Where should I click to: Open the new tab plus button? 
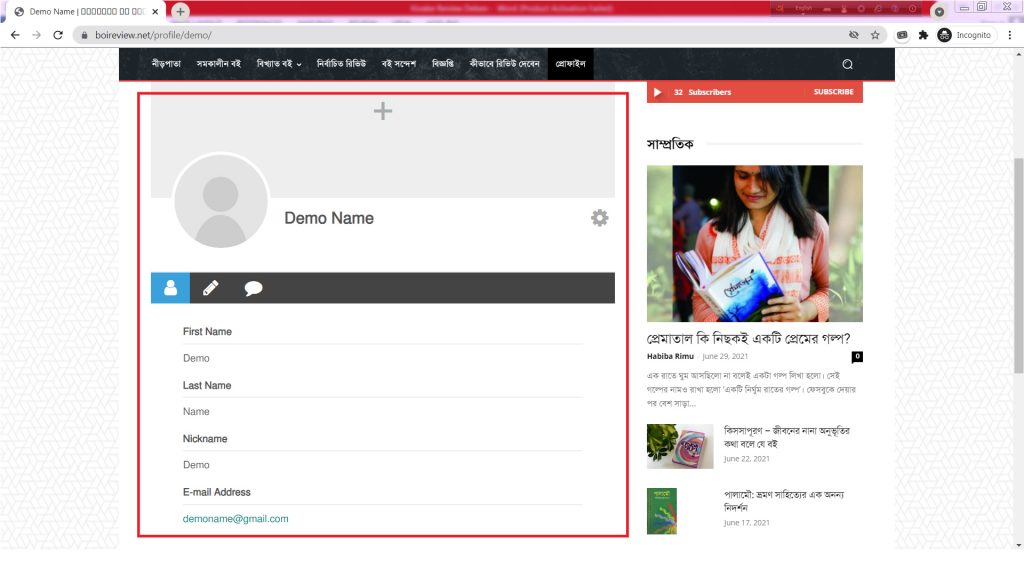pyautogui.click(x=180, y=11)
